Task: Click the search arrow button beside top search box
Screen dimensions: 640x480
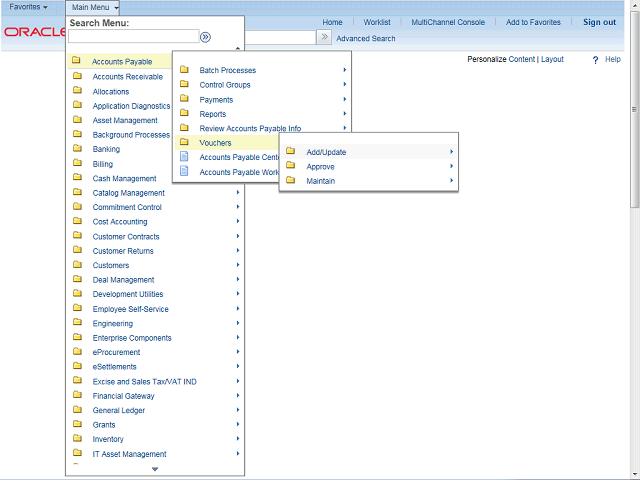Action: tap(324, 37)
